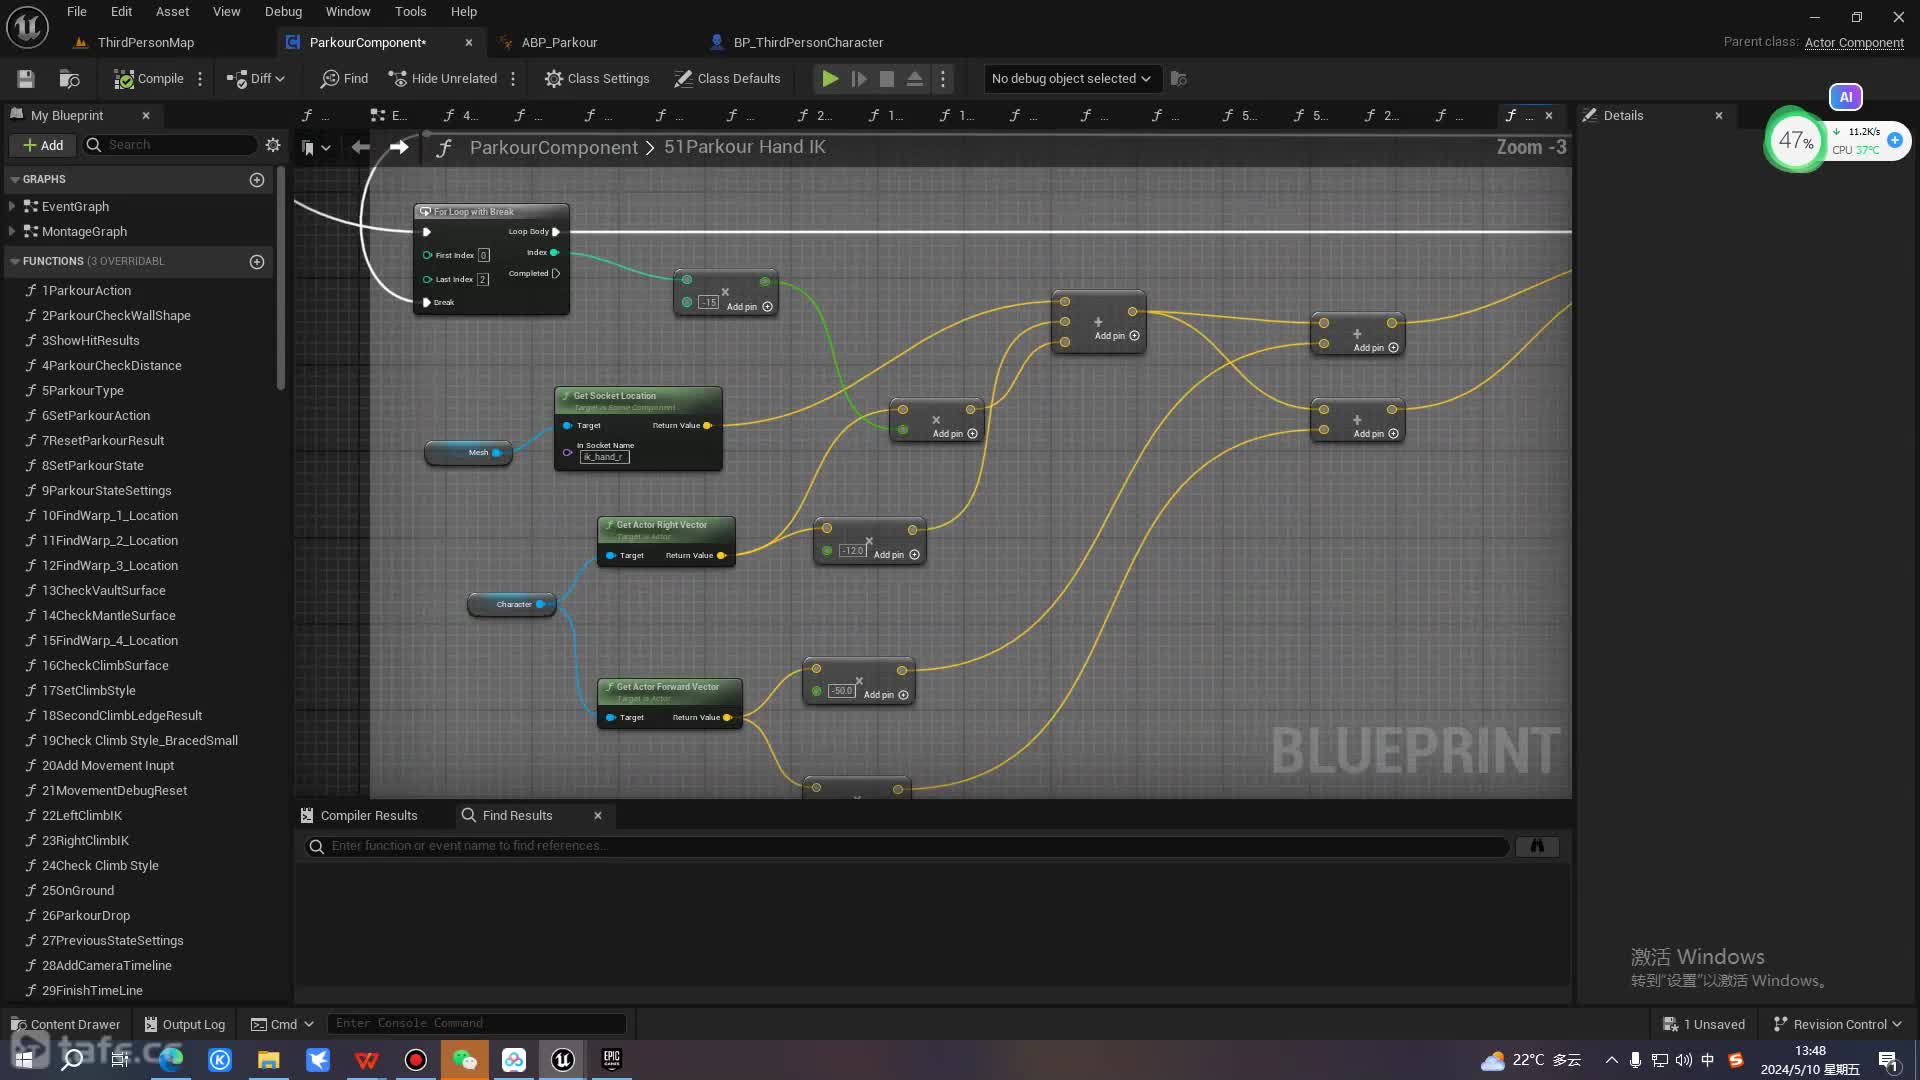
Task: Open the File menu
Action: pyautogui.click(x=77, y=12)
